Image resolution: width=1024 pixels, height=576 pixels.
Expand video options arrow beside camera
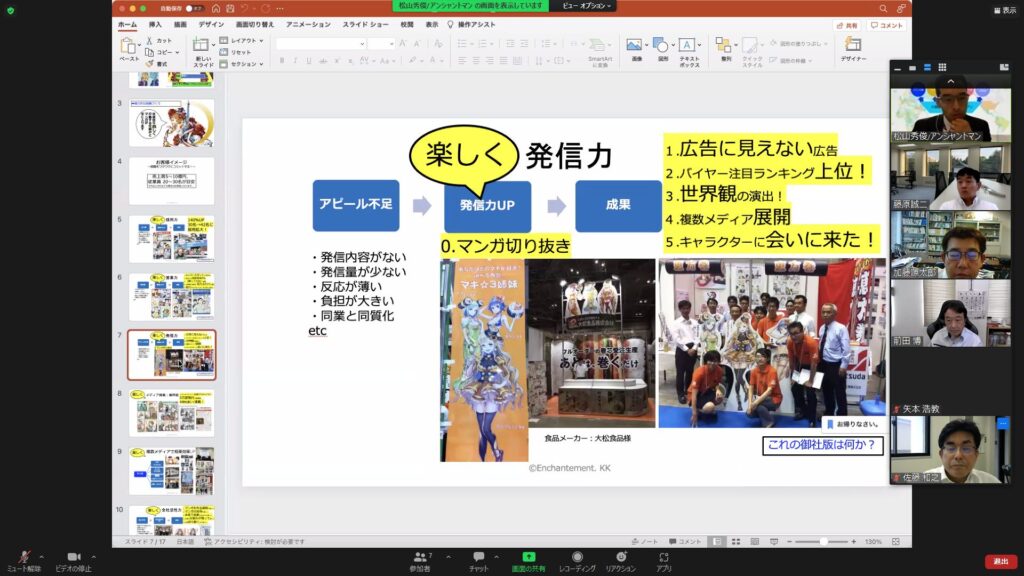click(x=93, y=557)
